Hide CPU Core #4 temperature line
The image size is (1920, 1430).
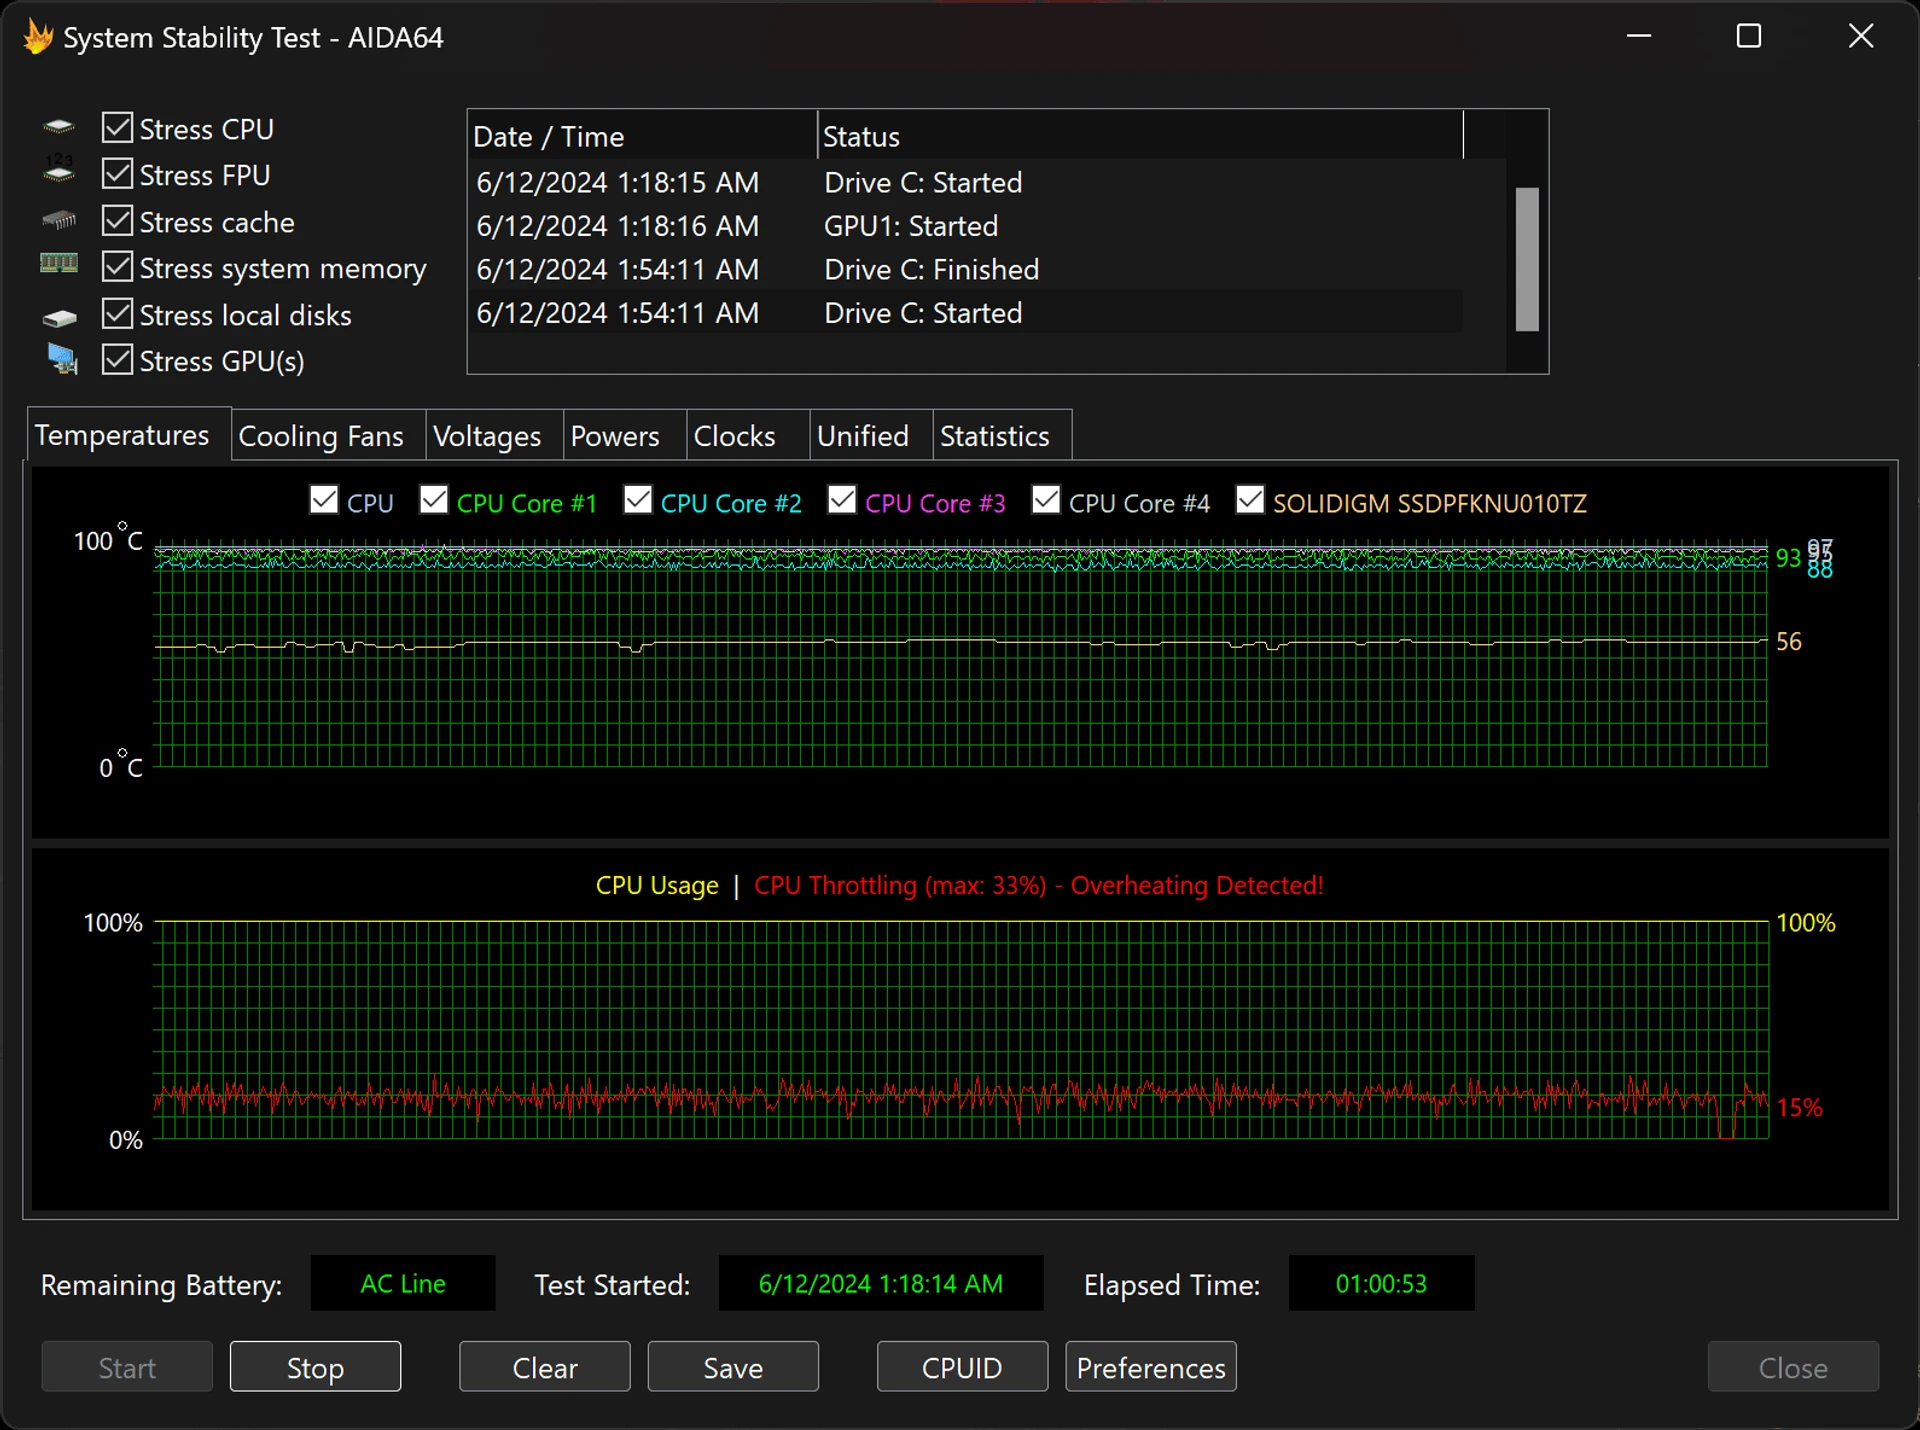coord(1046,500)
